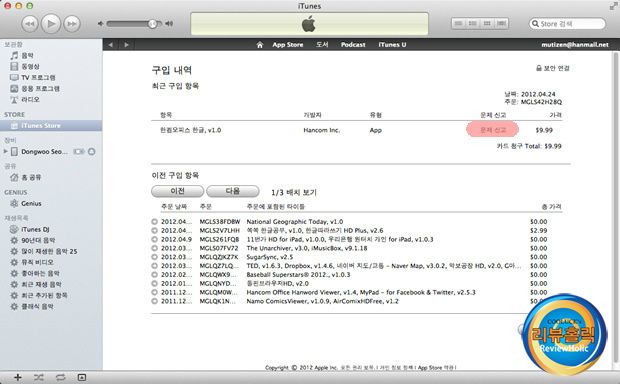Open the 도서 tab

click(322, 45)
